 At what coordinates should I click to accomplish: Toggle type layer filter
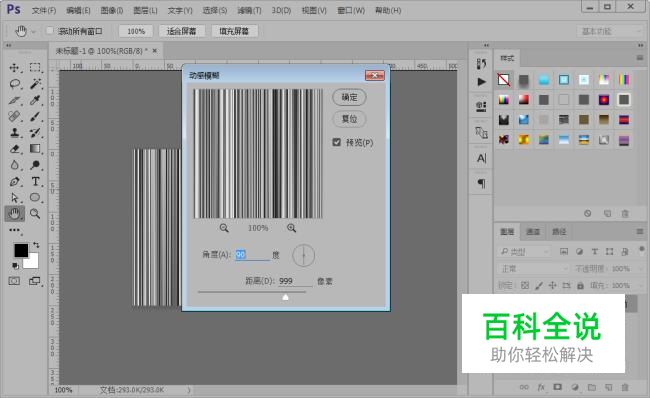pos(594,251)
